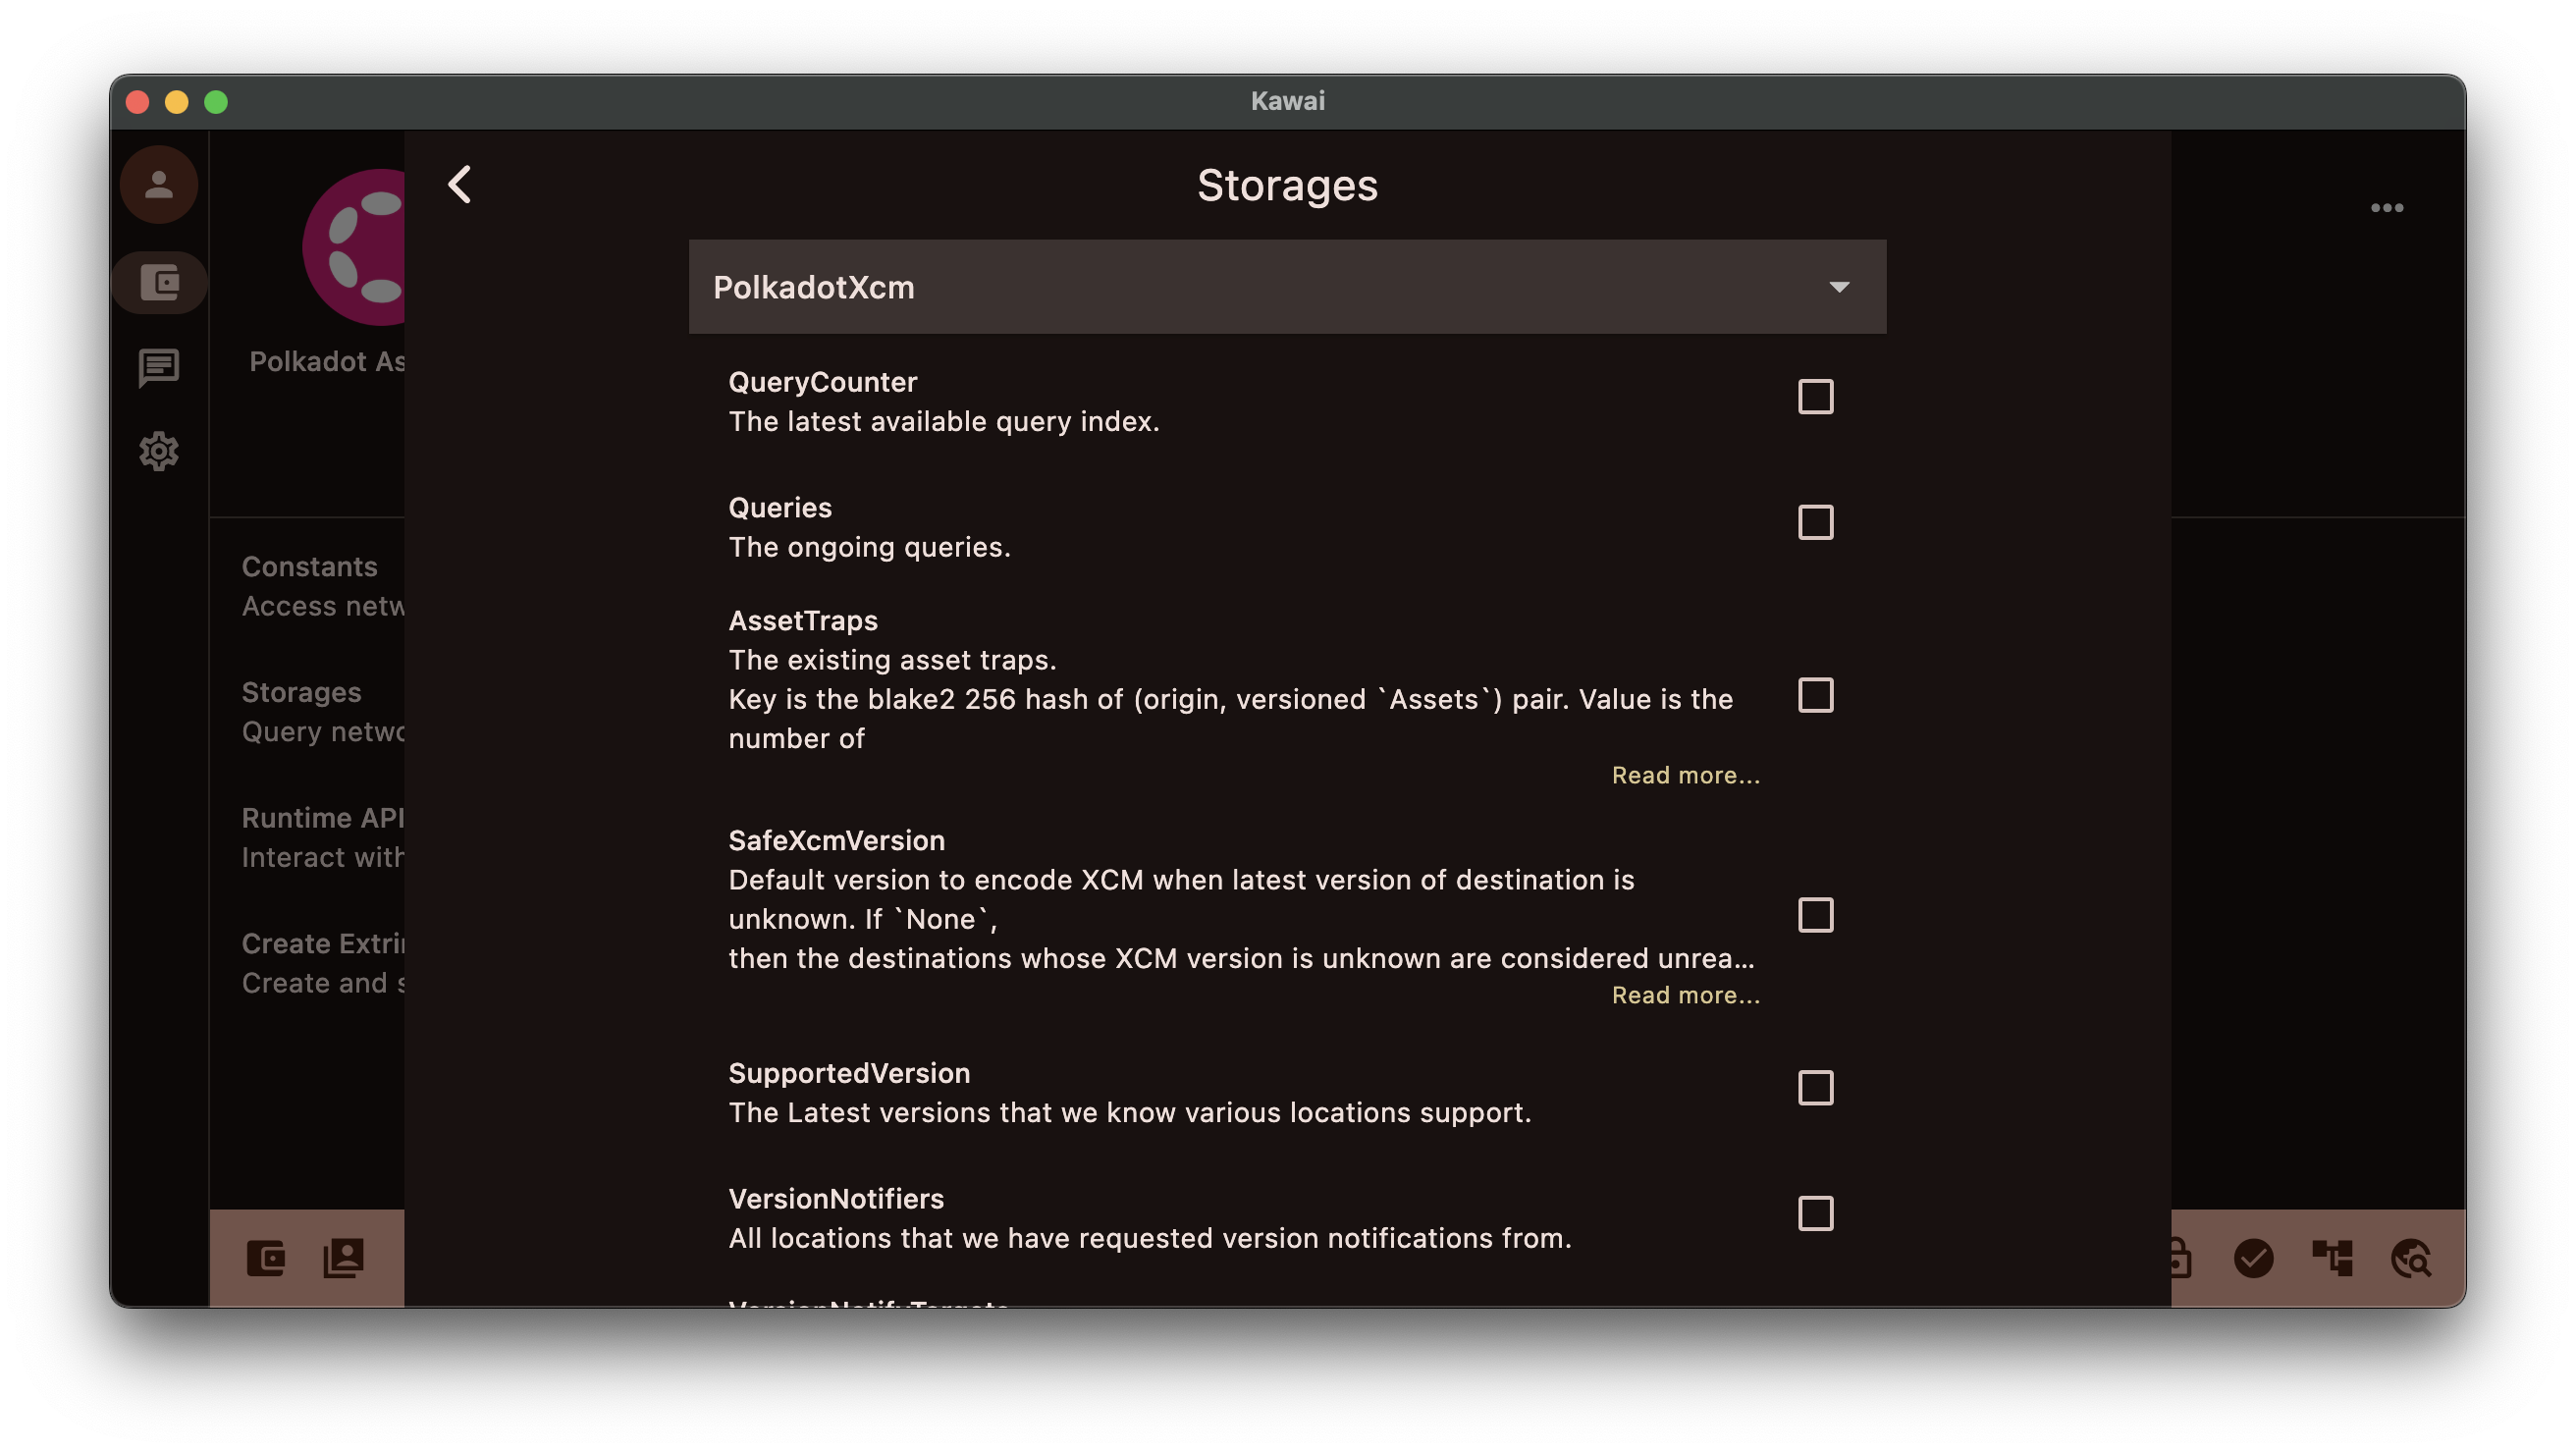
Task: Click the dropdown arrow beside PolkadotXcm
Action: click(1838, 287)
